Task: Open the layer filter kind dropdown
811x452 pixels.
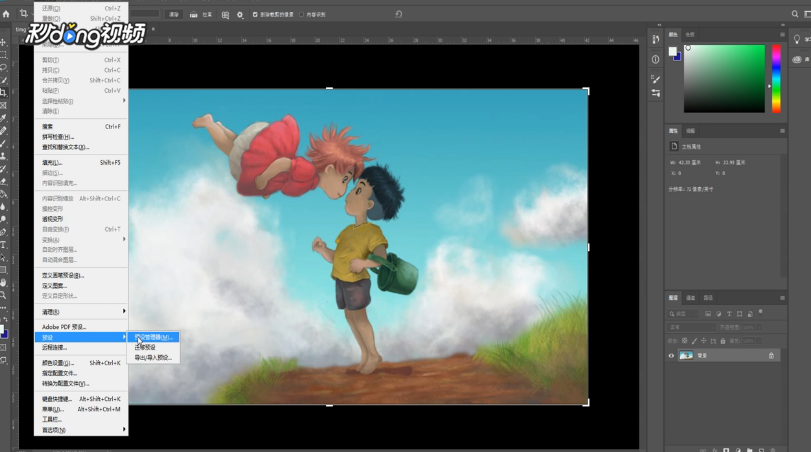Action: (x=683, y=314)
